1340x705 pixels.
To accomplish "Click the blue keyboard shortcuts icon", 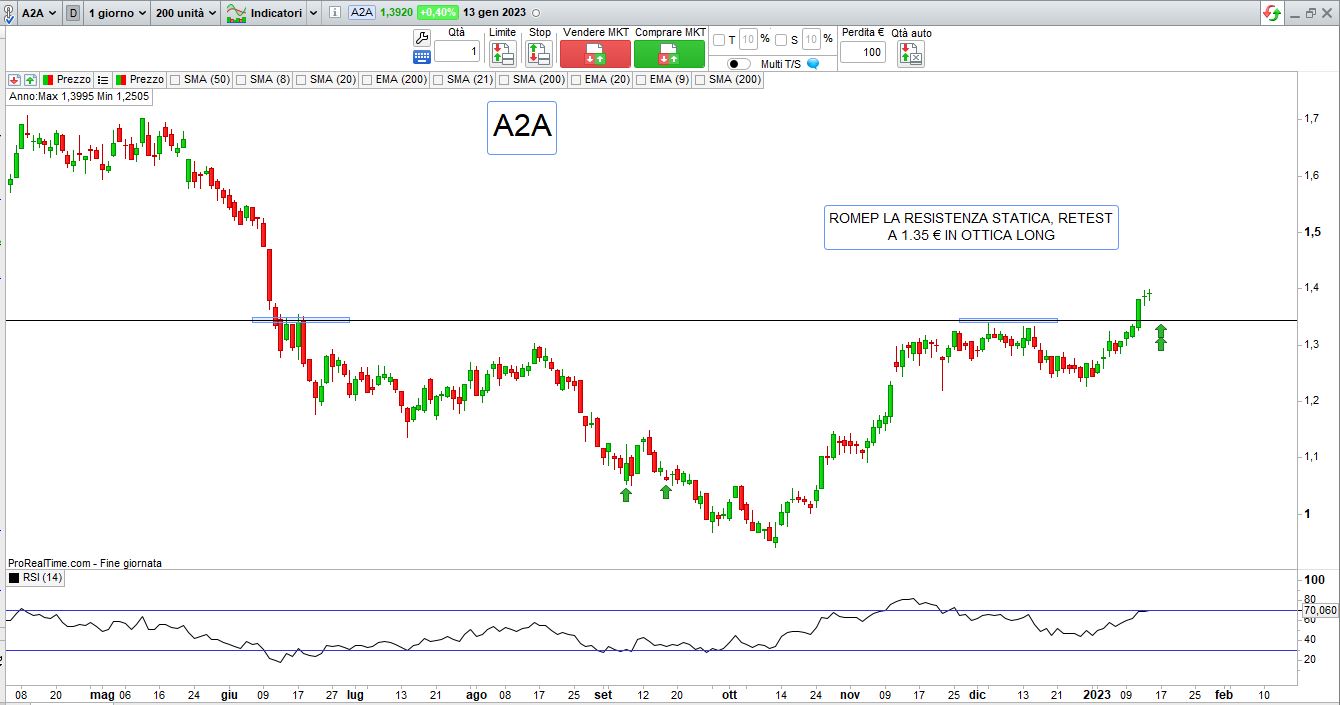I will 421,57.
